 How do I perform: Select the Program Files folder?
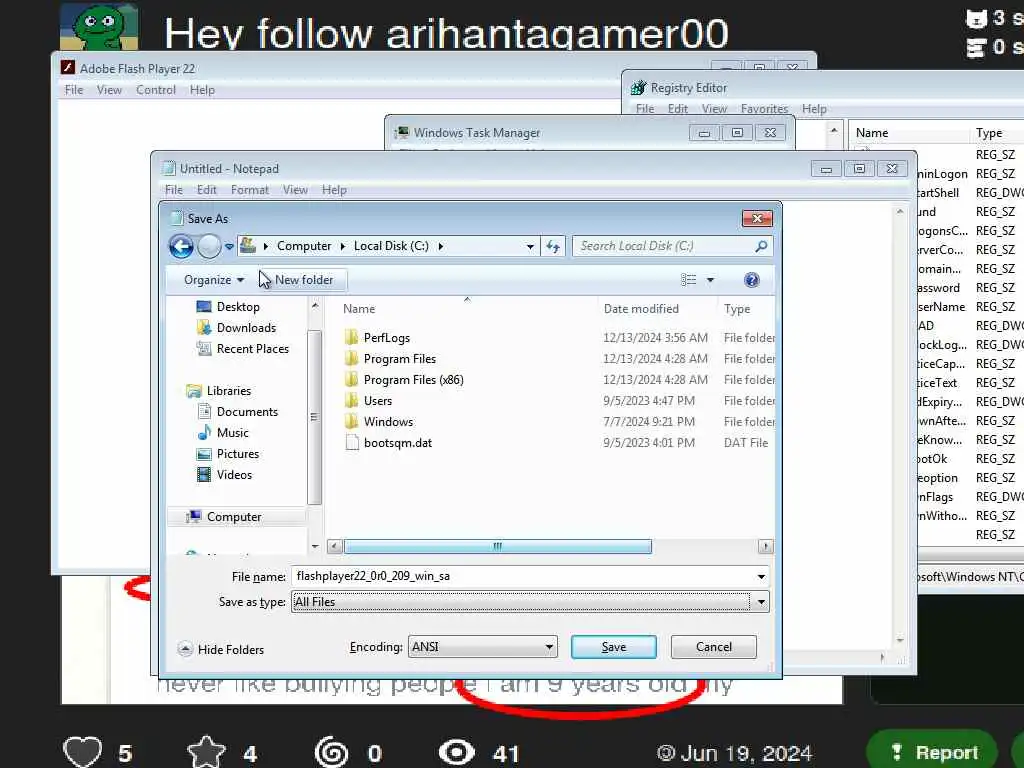click(400, 359)
